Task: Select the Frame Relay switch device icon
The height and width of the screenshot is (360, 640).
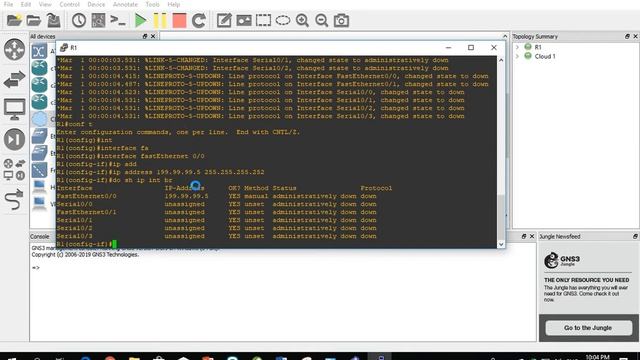Action: (40, 170)
